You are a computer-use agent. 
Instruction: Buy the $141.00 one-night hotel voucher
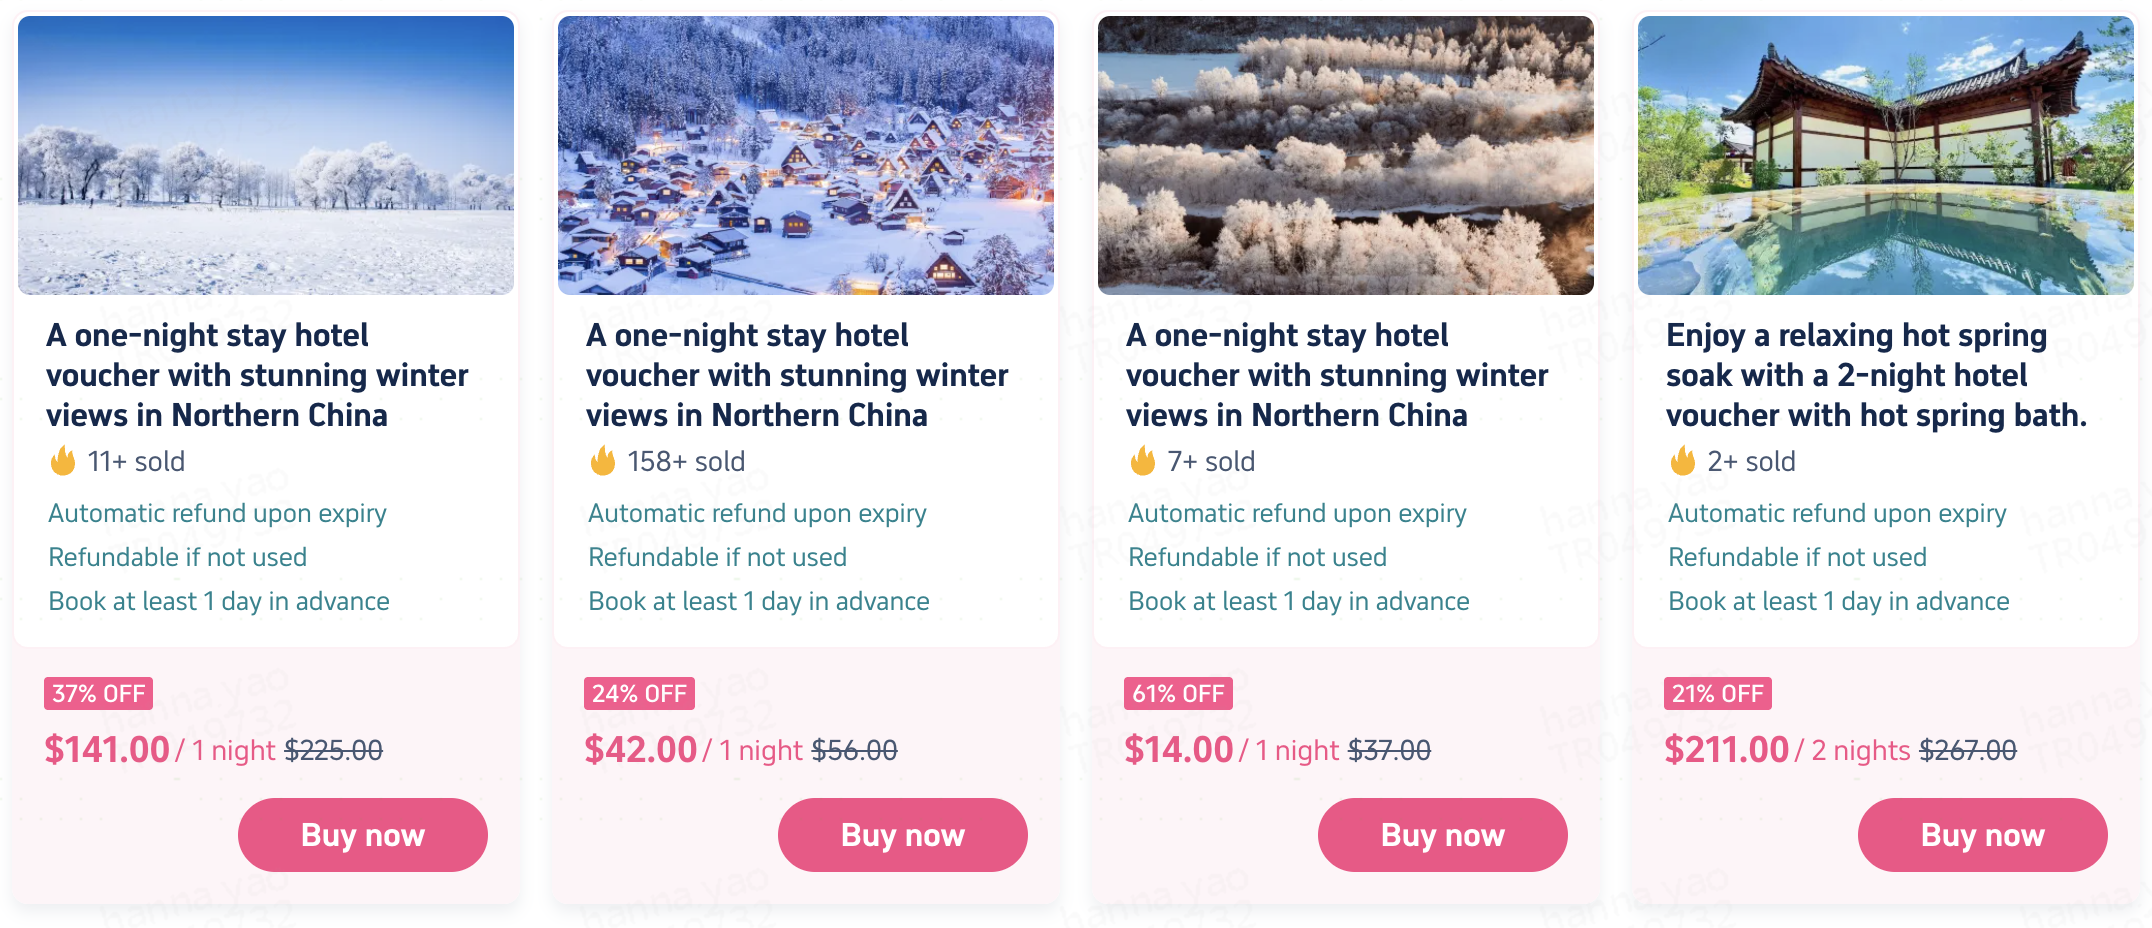[x=362, y=835]
